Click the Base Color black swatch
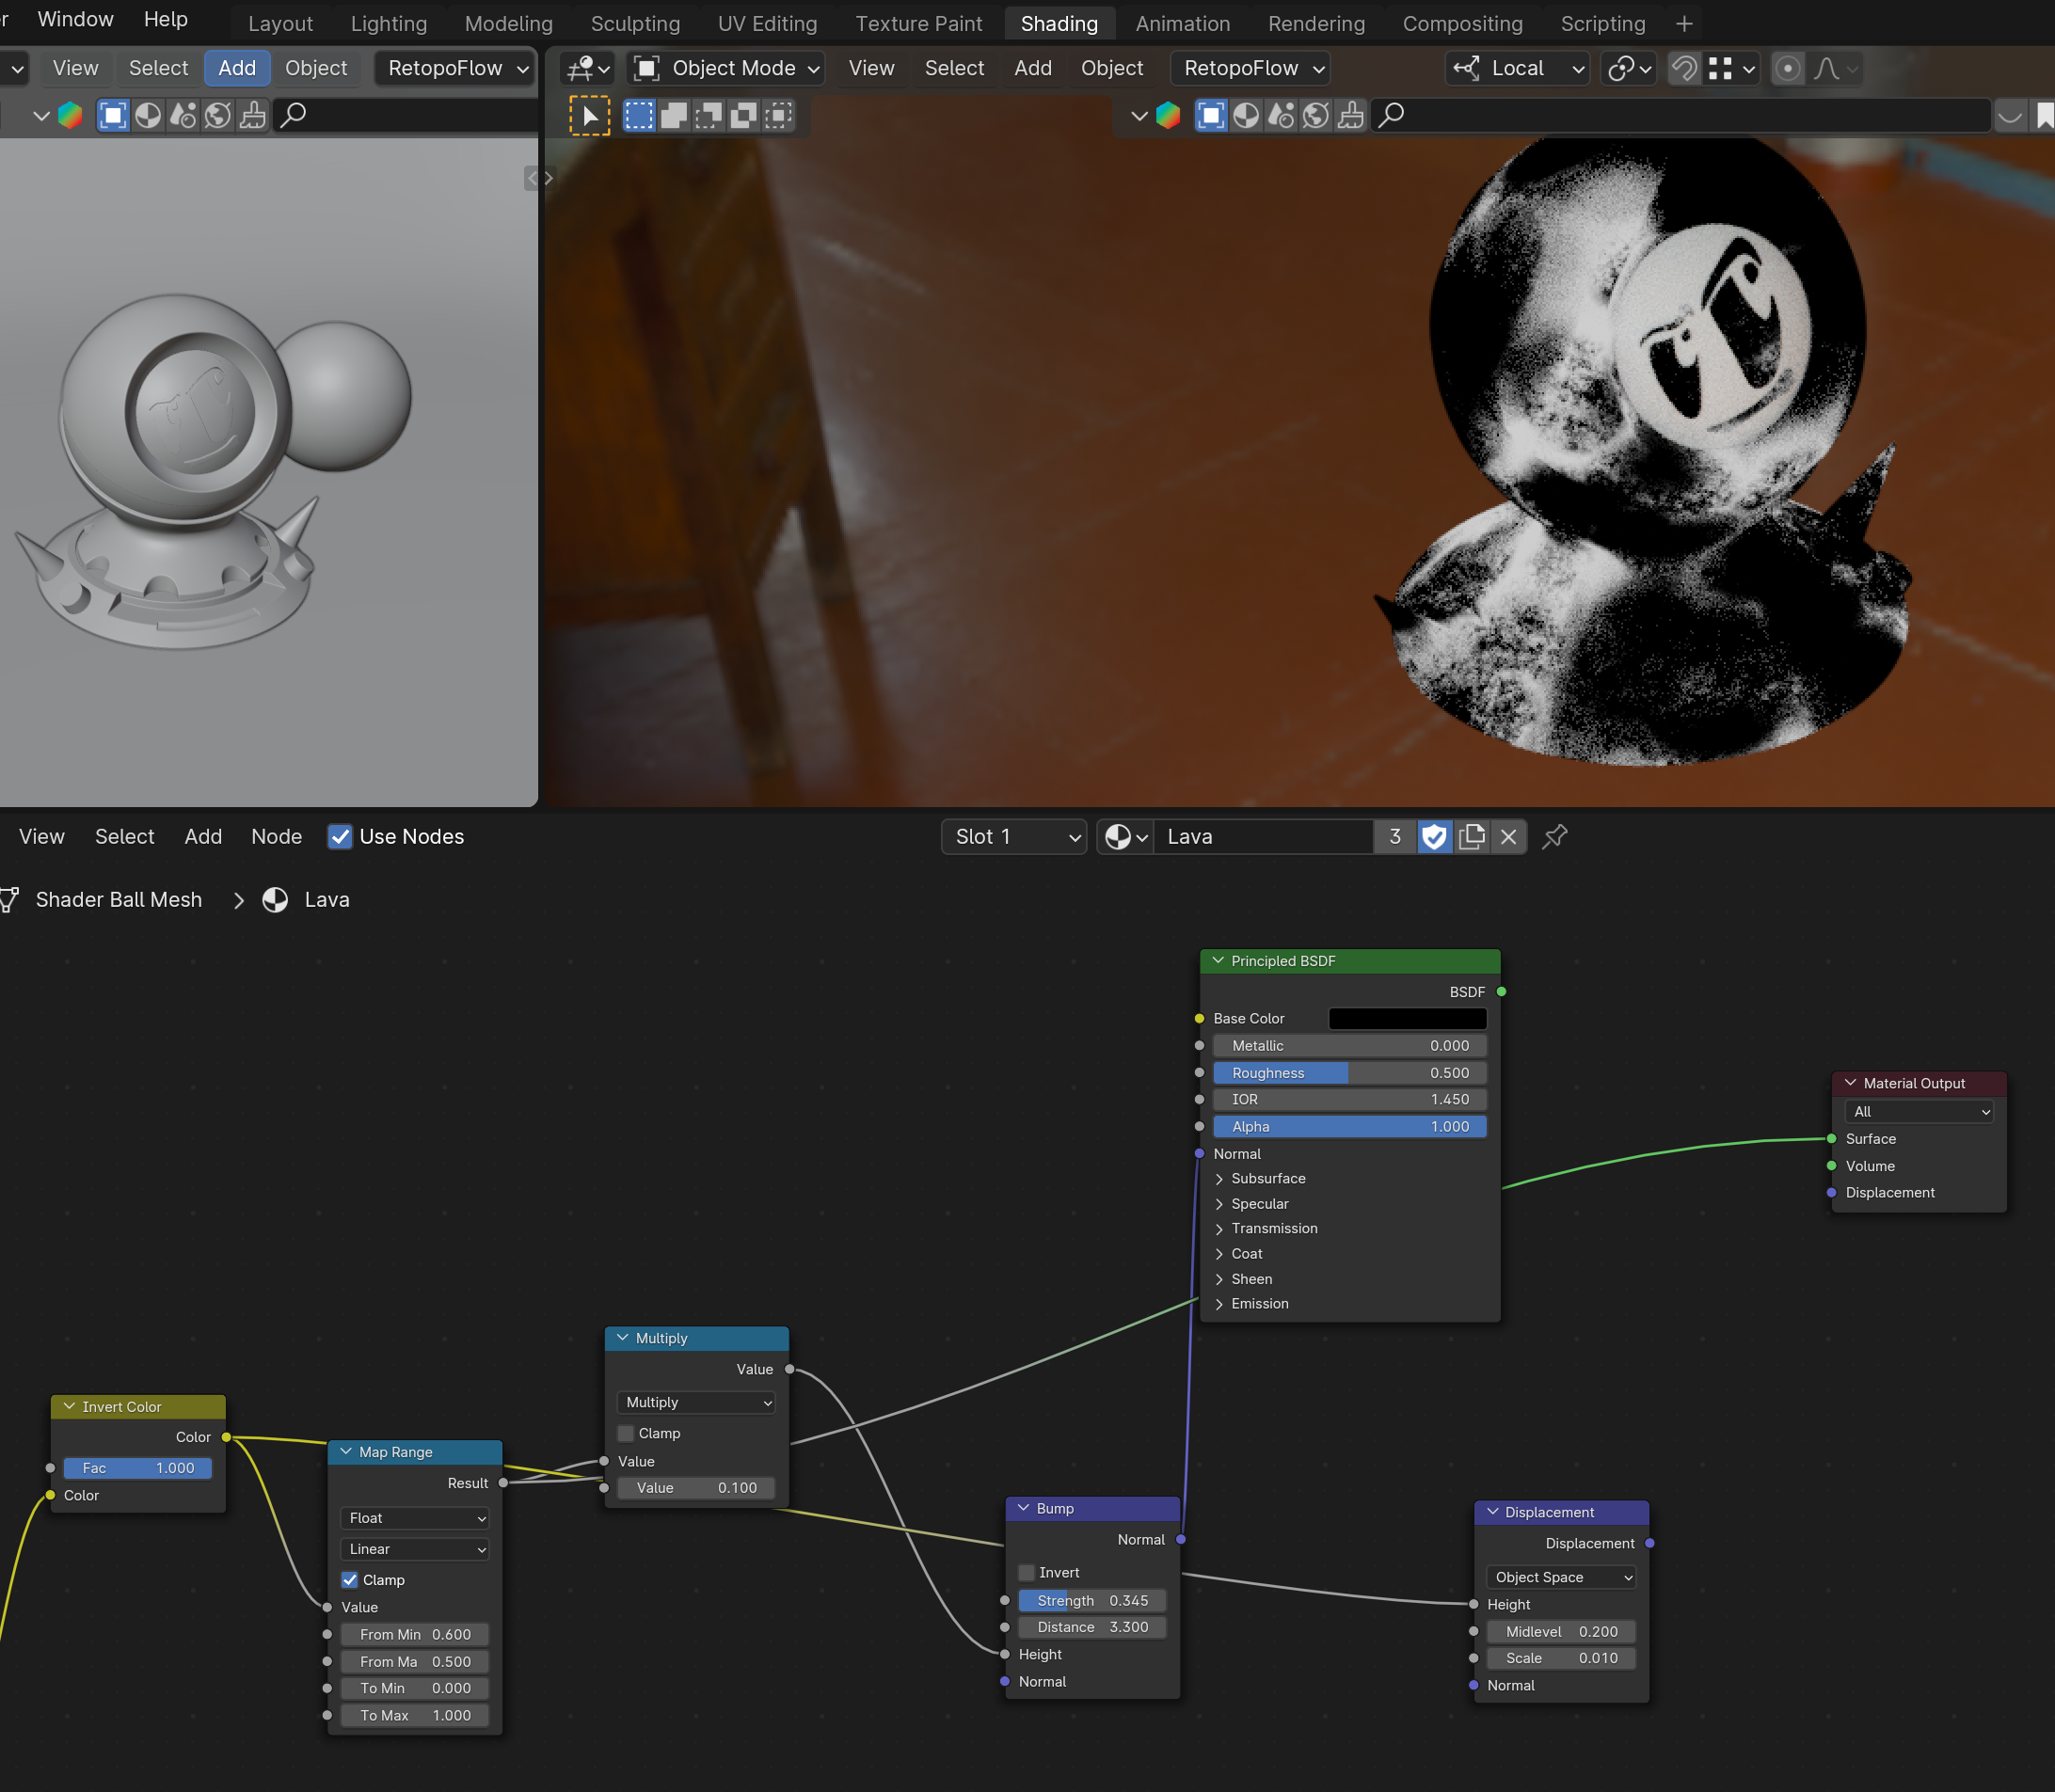This screenshot has width=2055, height=1792. 1407,1018
